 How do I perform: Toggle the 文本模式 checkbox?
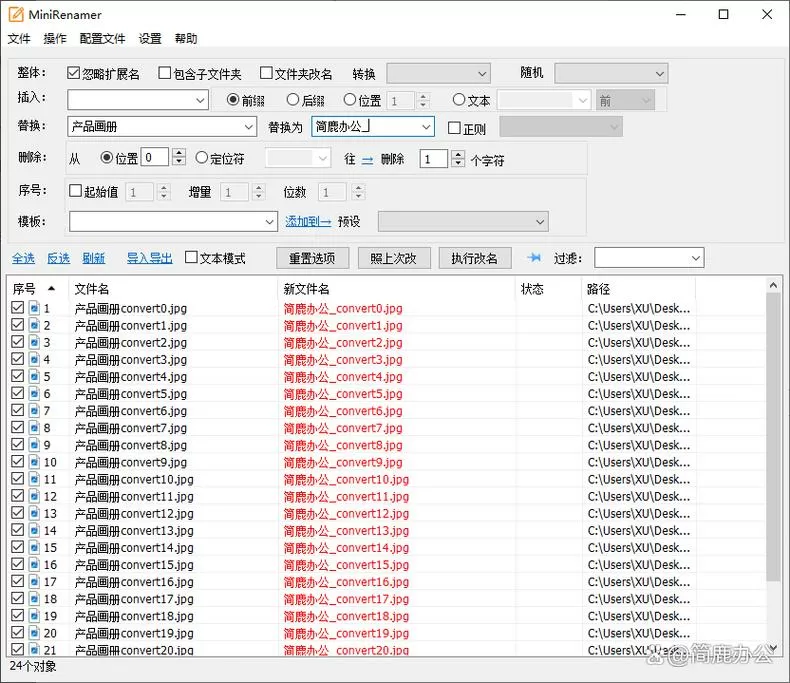pos(191,257)
